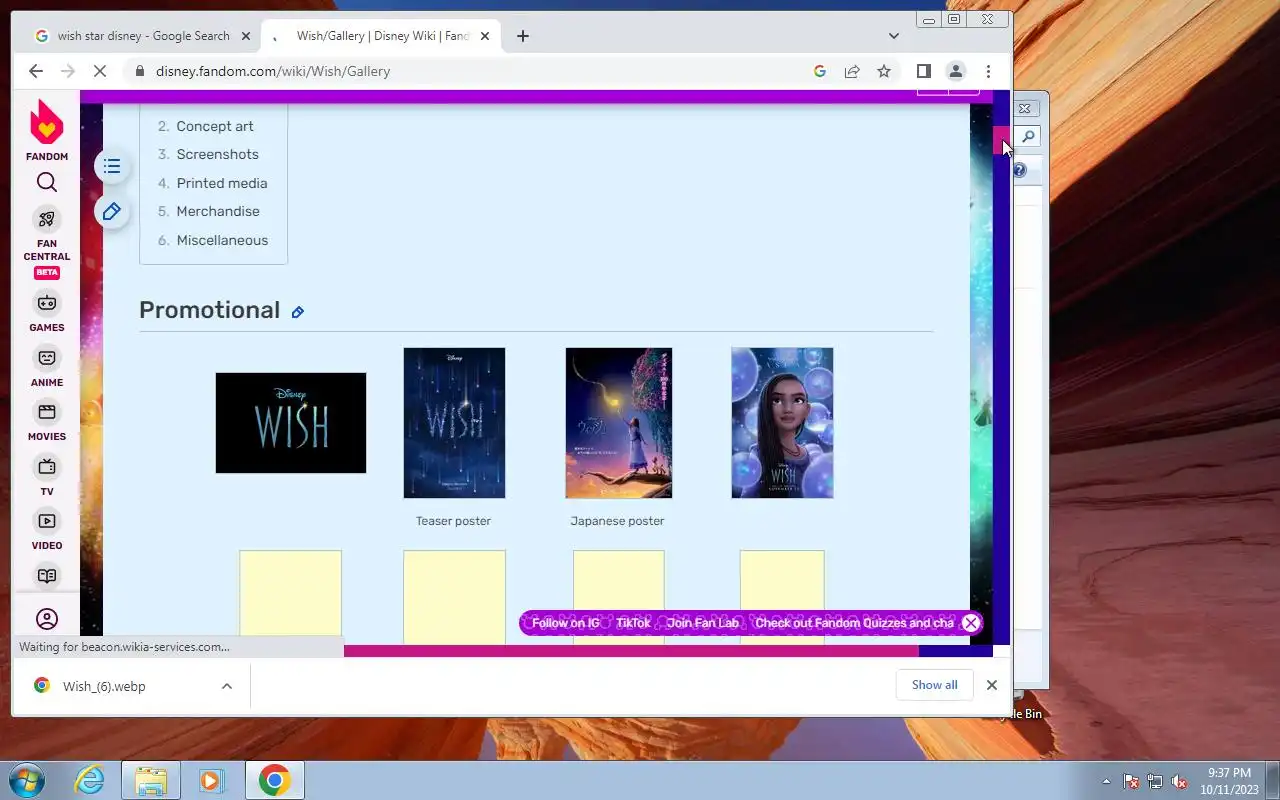Bookmark this page with the star

click(884, 71)
